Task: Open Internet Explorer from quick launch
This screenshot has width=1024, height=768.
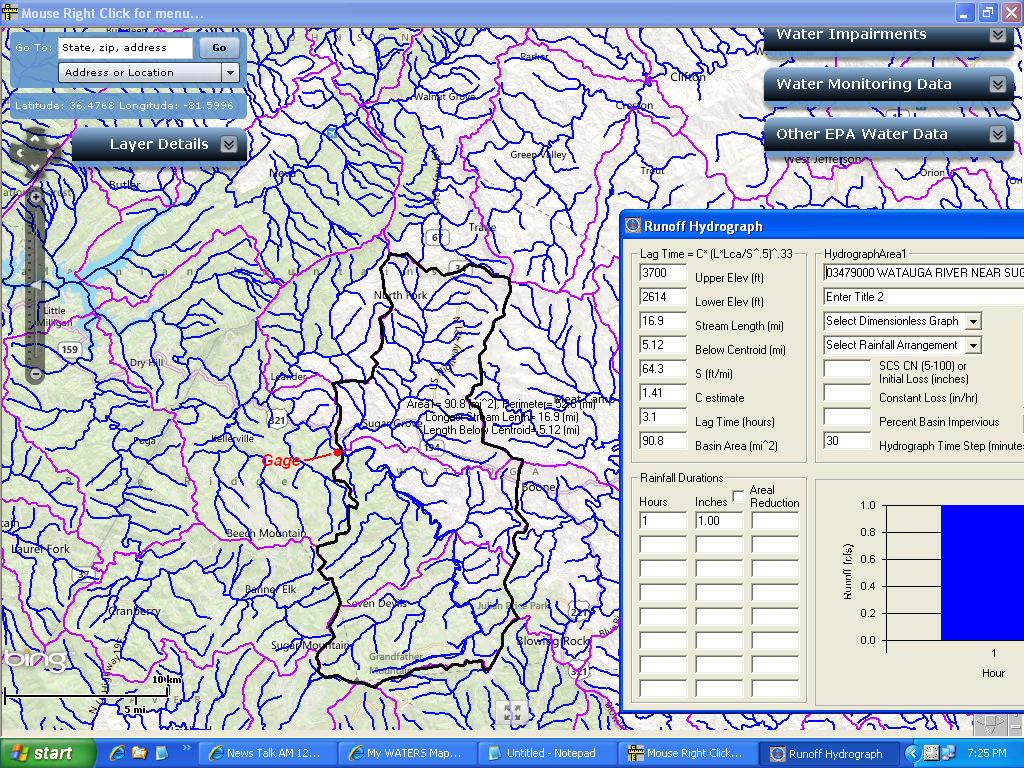Action: [x=118, y=753]
